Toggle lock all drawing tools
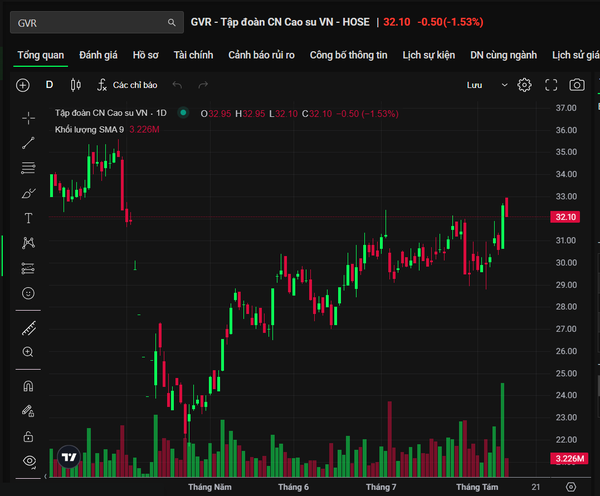 click(x=28, y=436)
